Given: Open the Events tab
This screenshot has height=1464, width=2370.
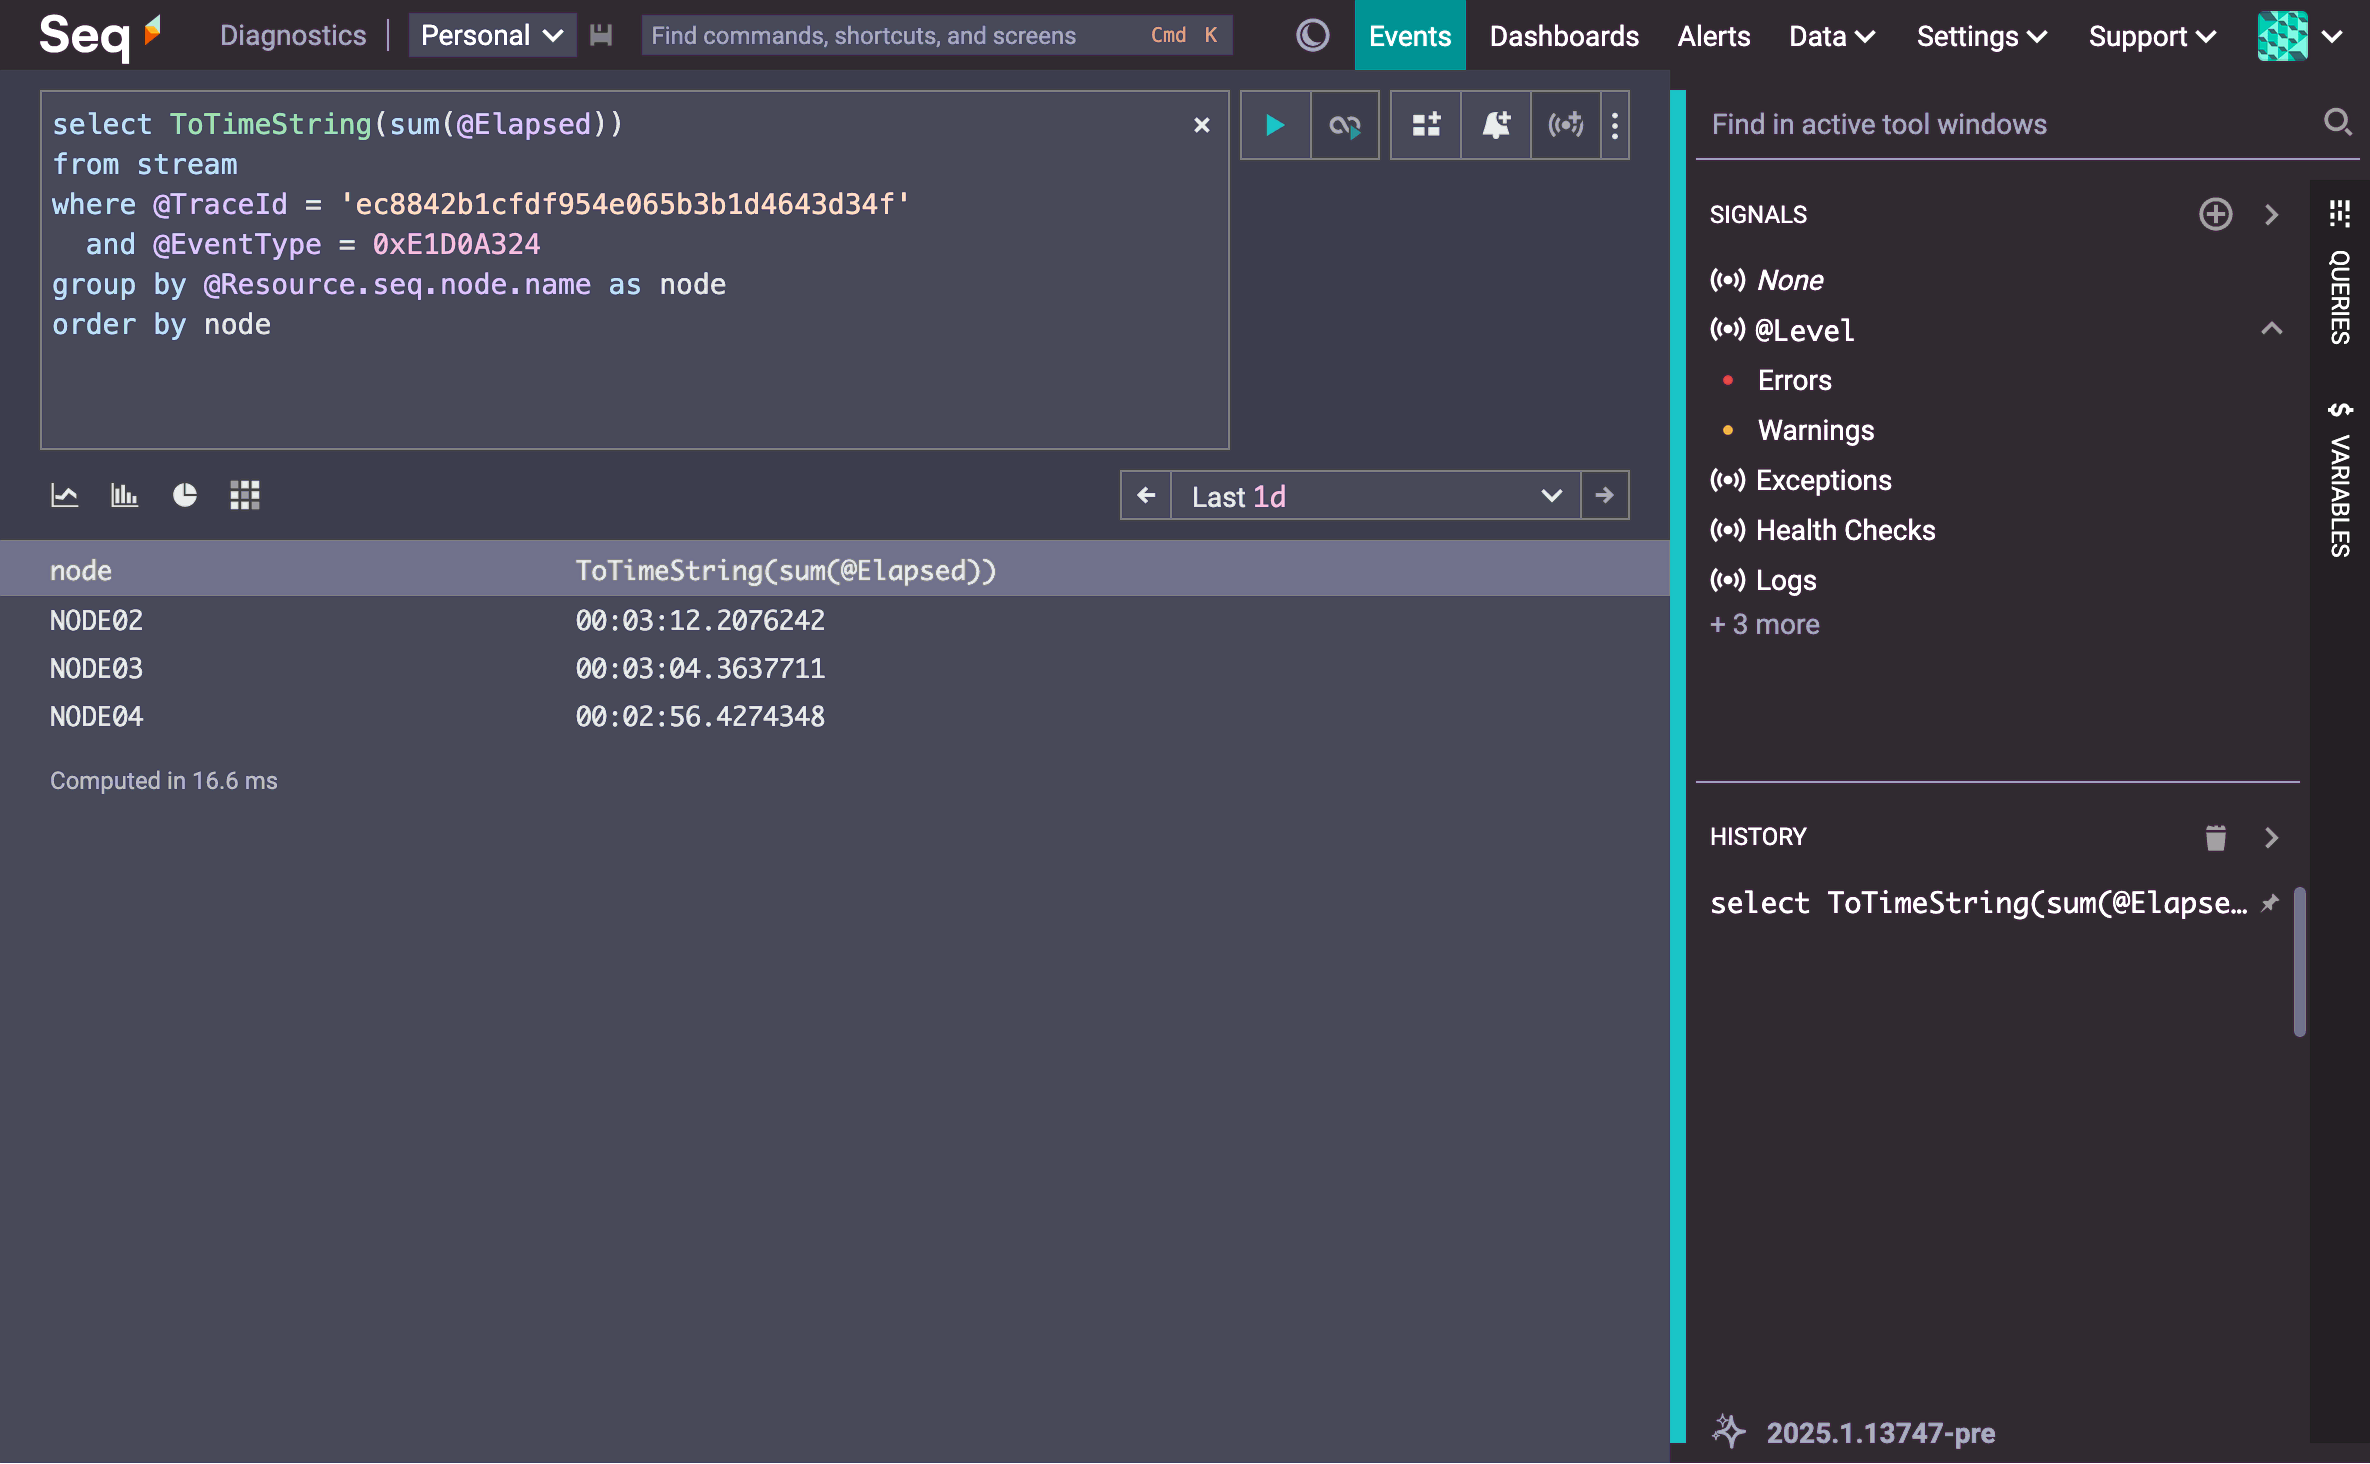Looking at the screenshot, I should (x=1410, y=36).
